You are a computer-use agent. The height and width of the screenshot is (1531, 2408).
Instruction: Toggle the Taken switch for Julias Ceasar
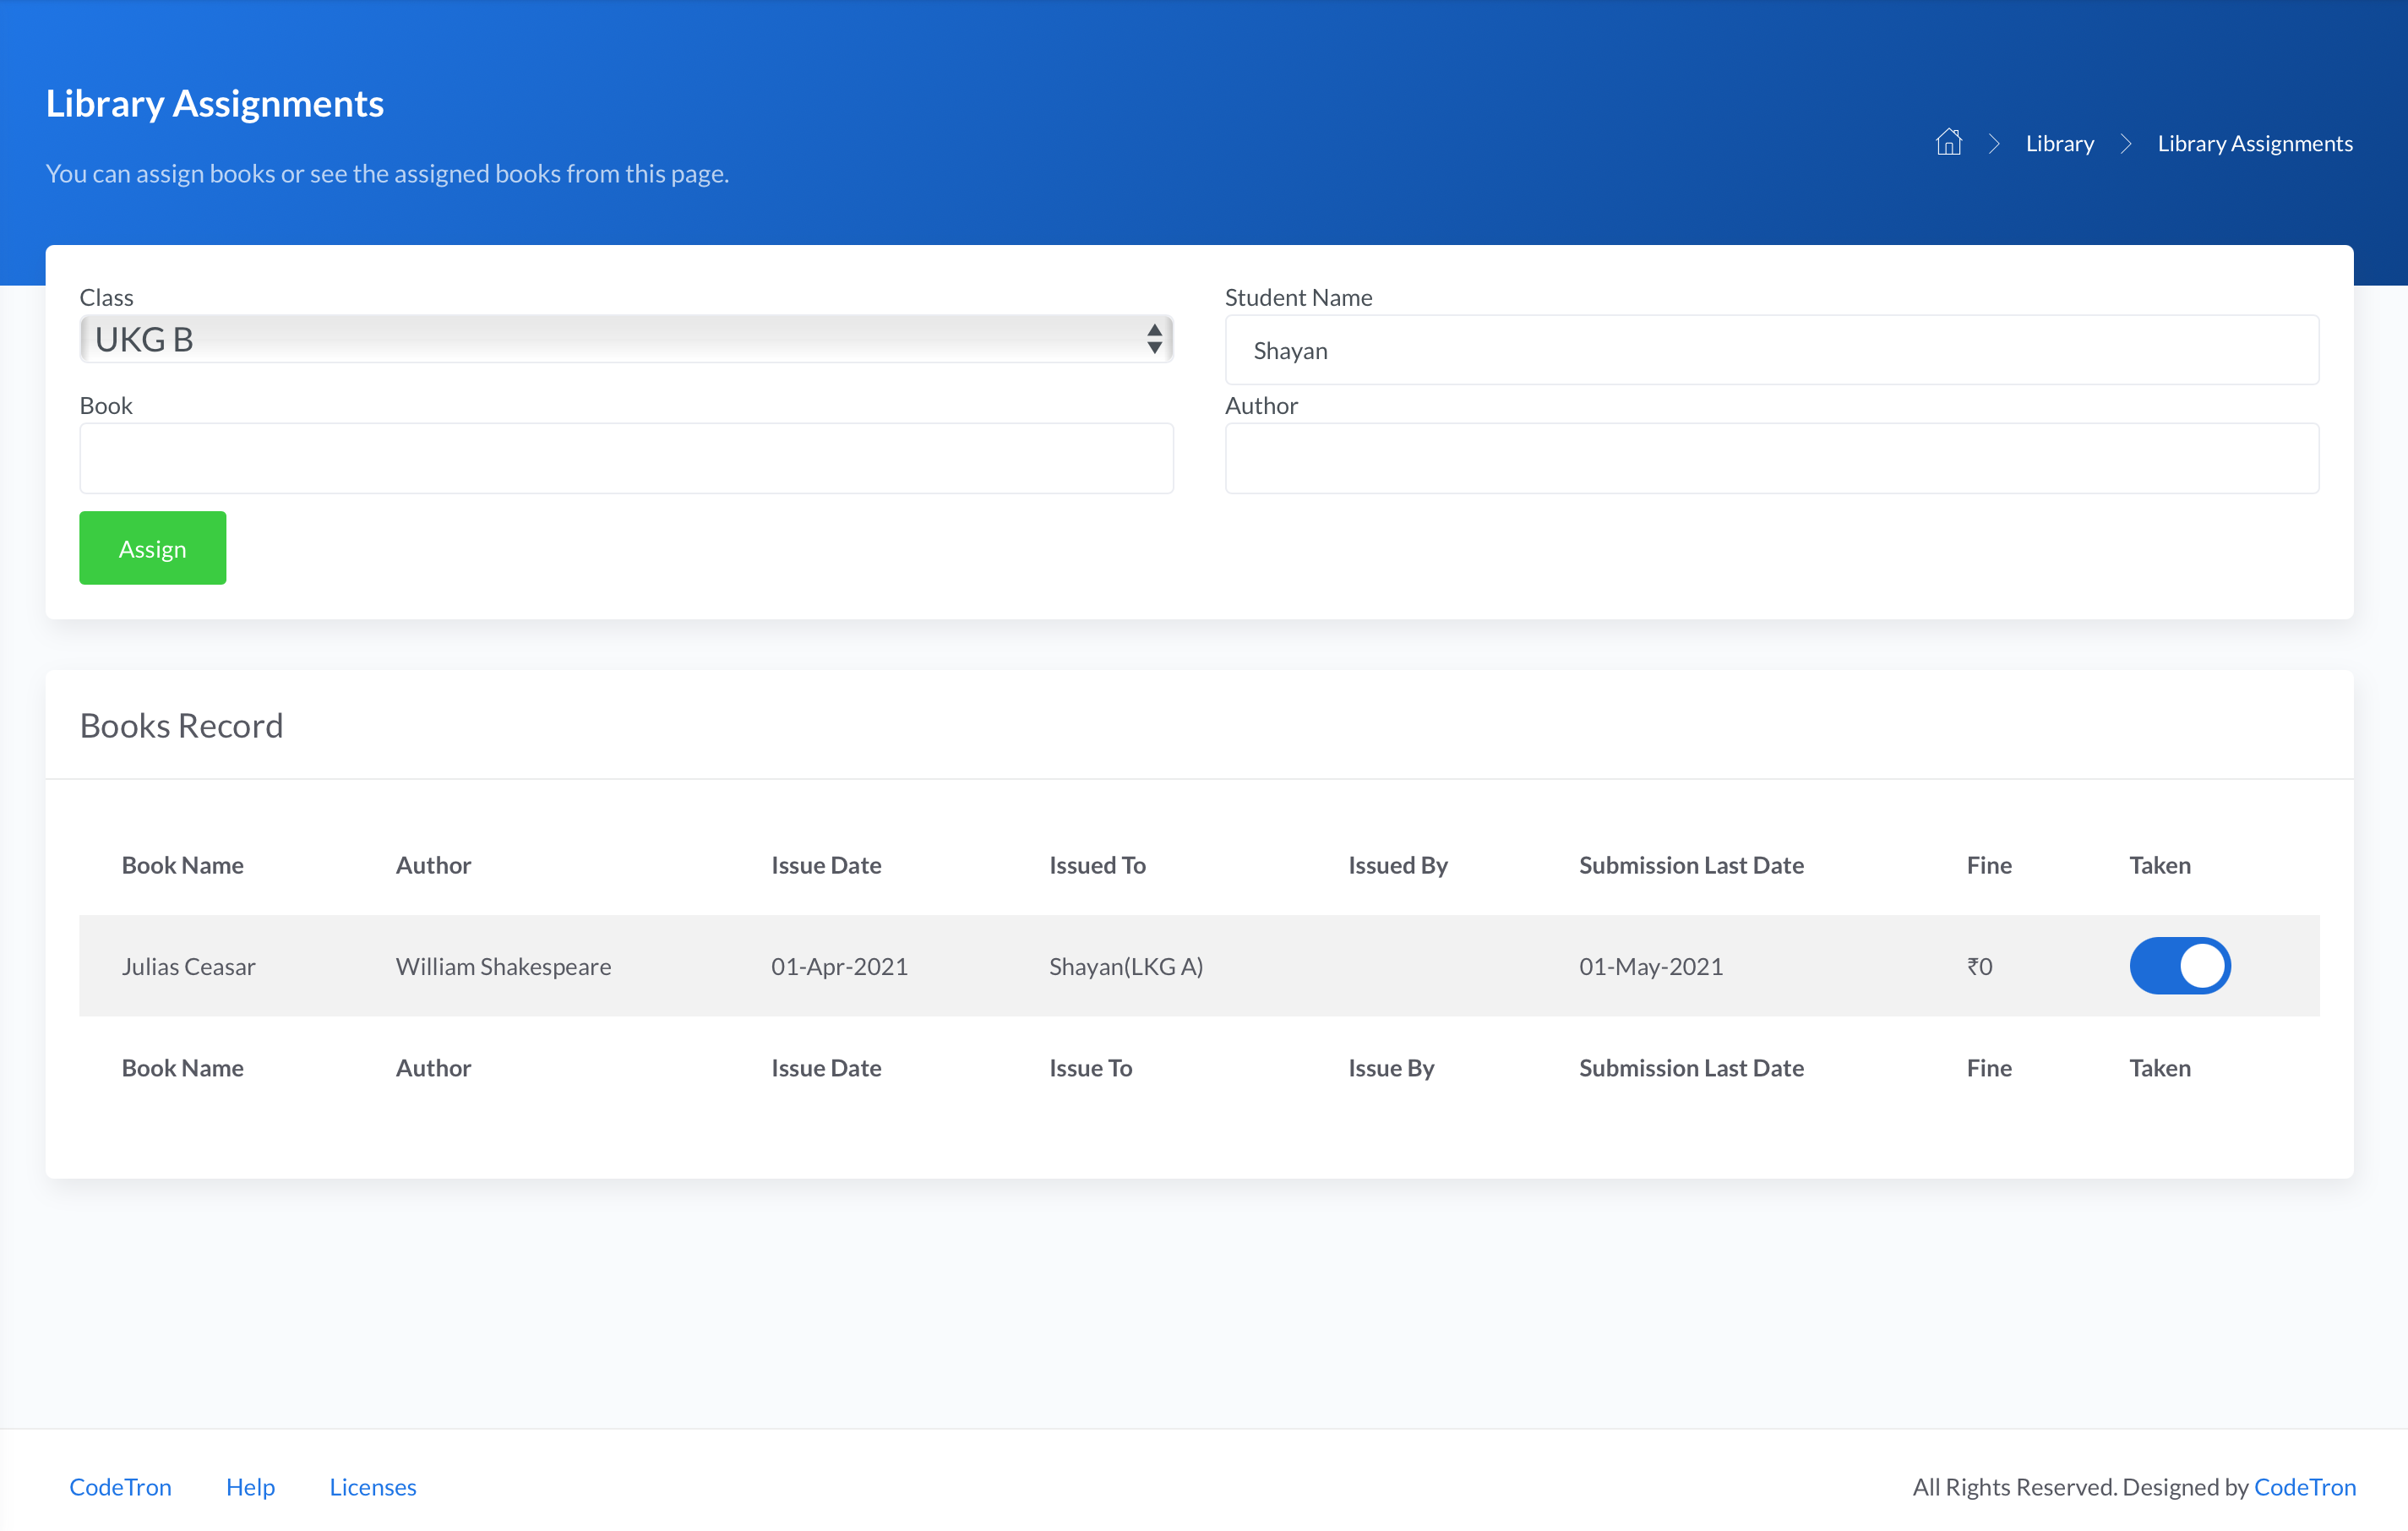tap(2179, 966)
